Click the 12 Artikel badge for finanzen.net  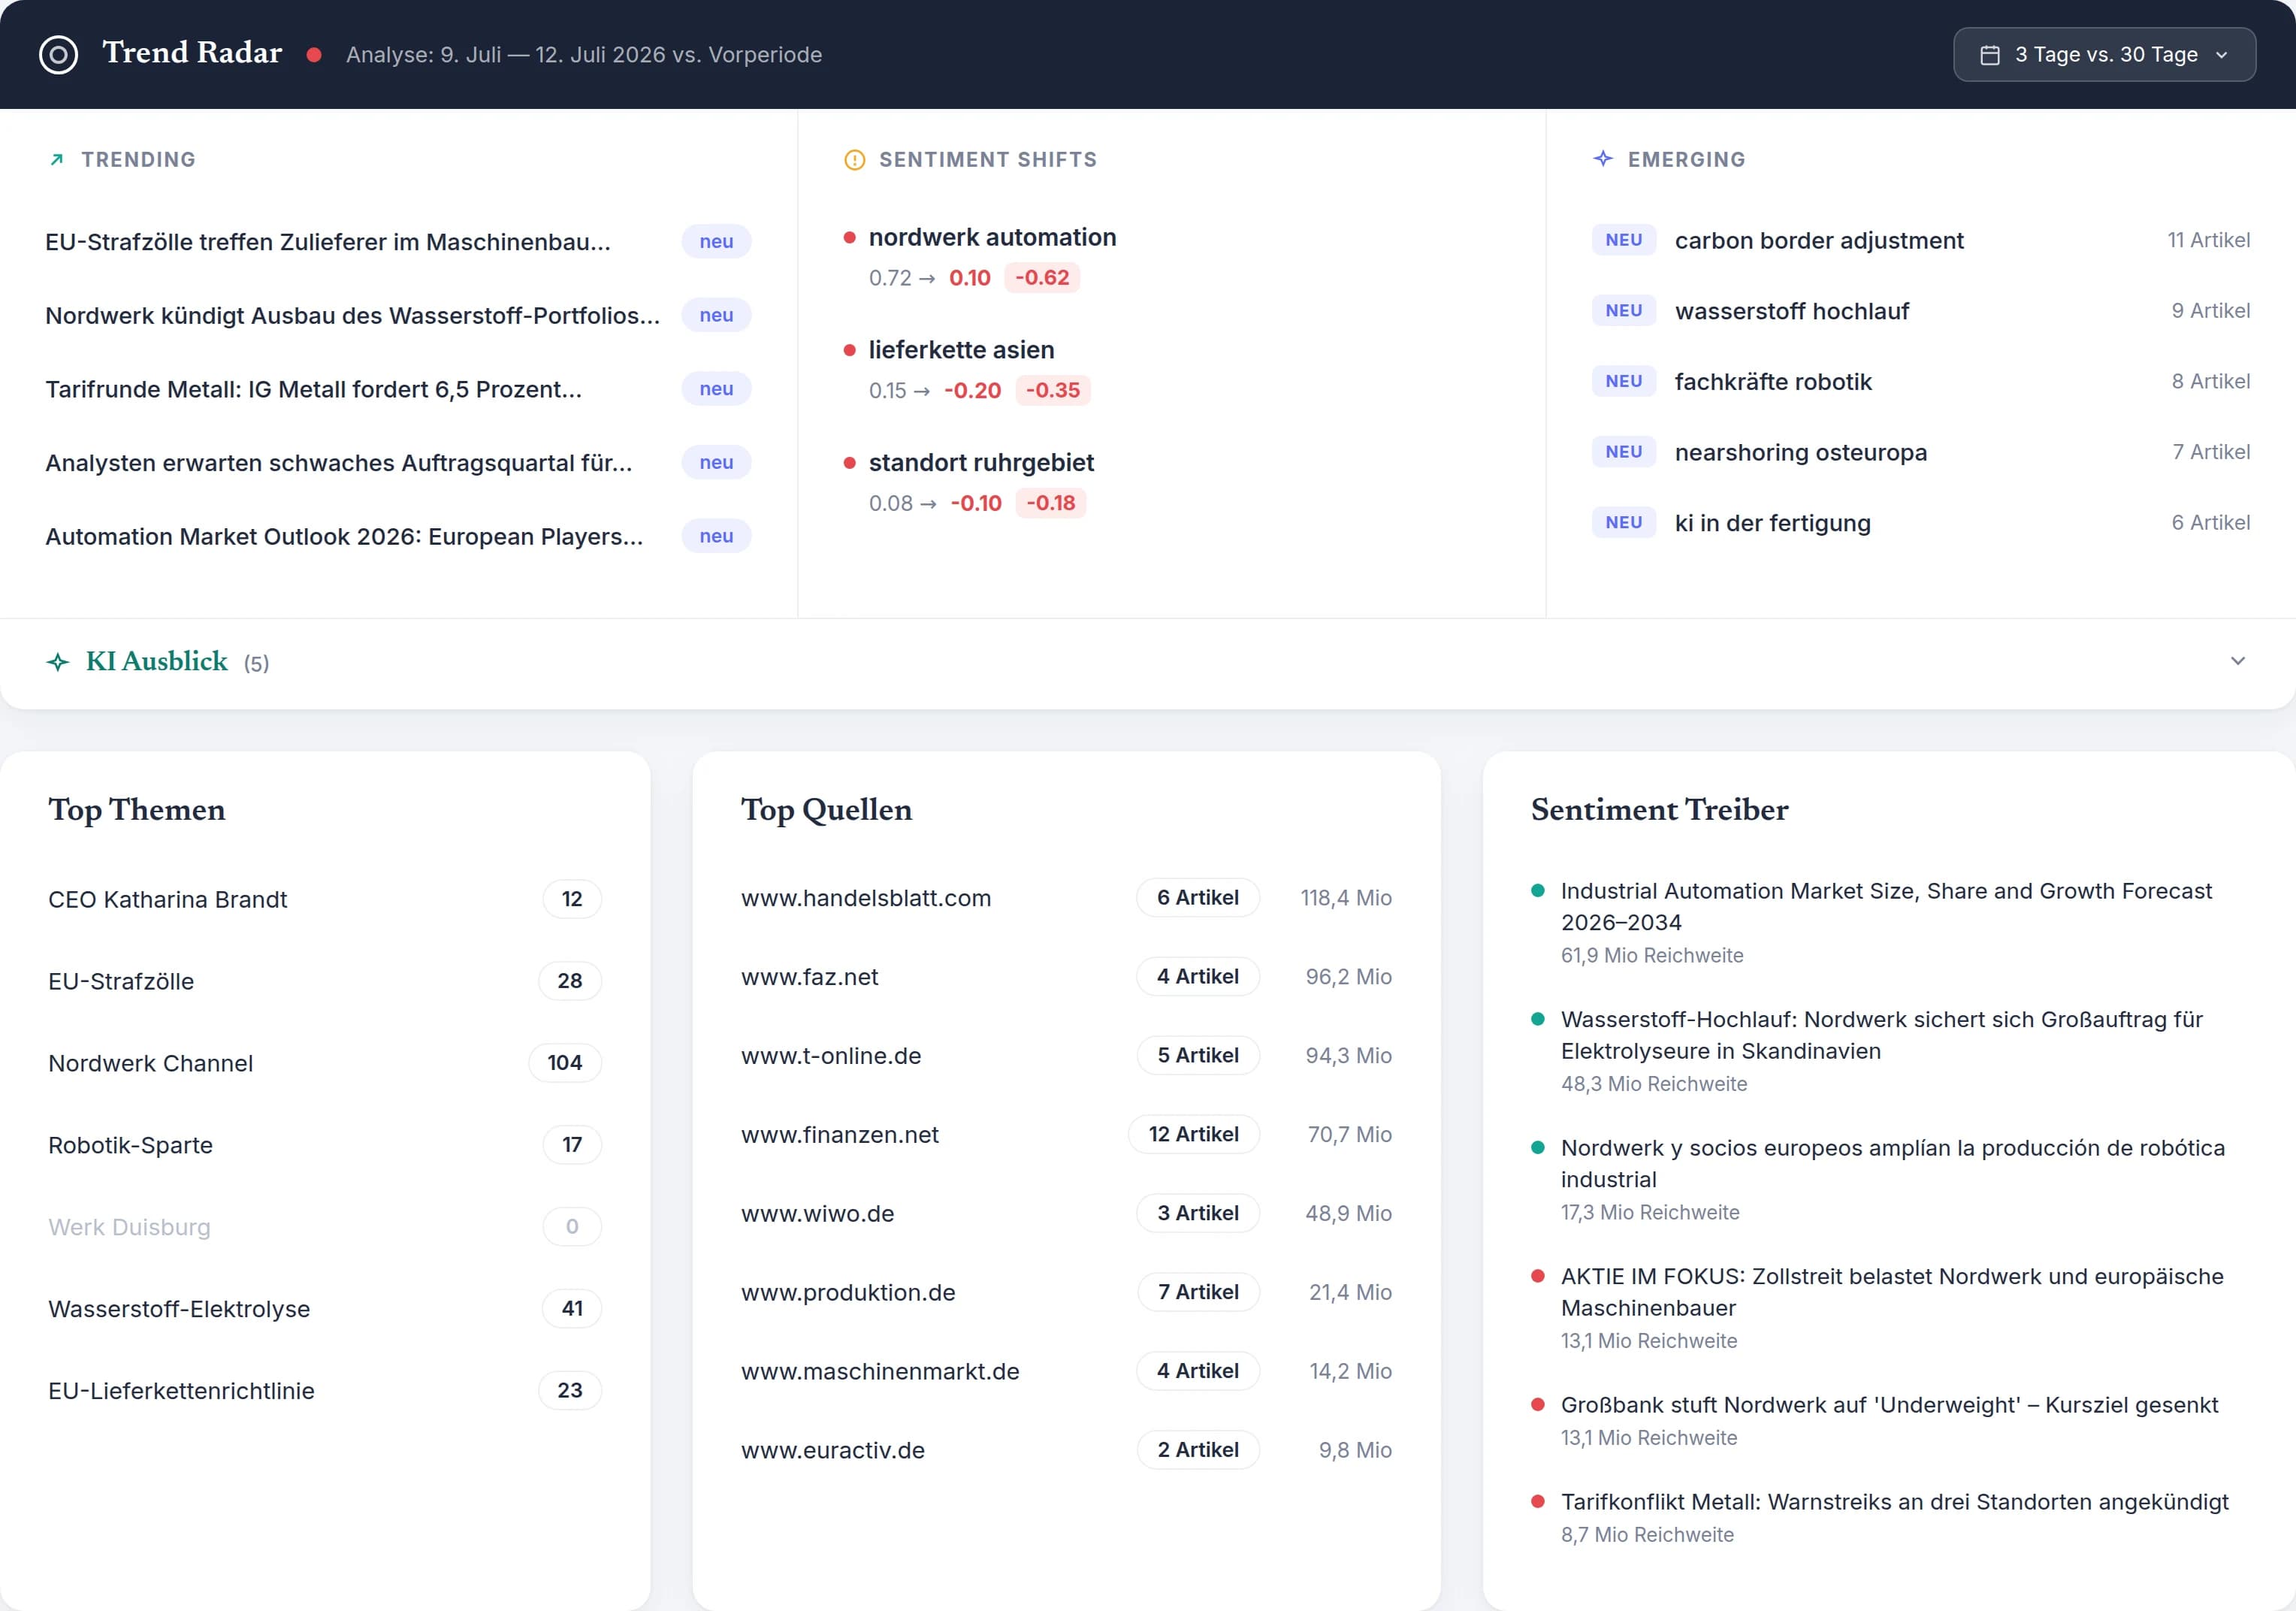(1193, 1134)
